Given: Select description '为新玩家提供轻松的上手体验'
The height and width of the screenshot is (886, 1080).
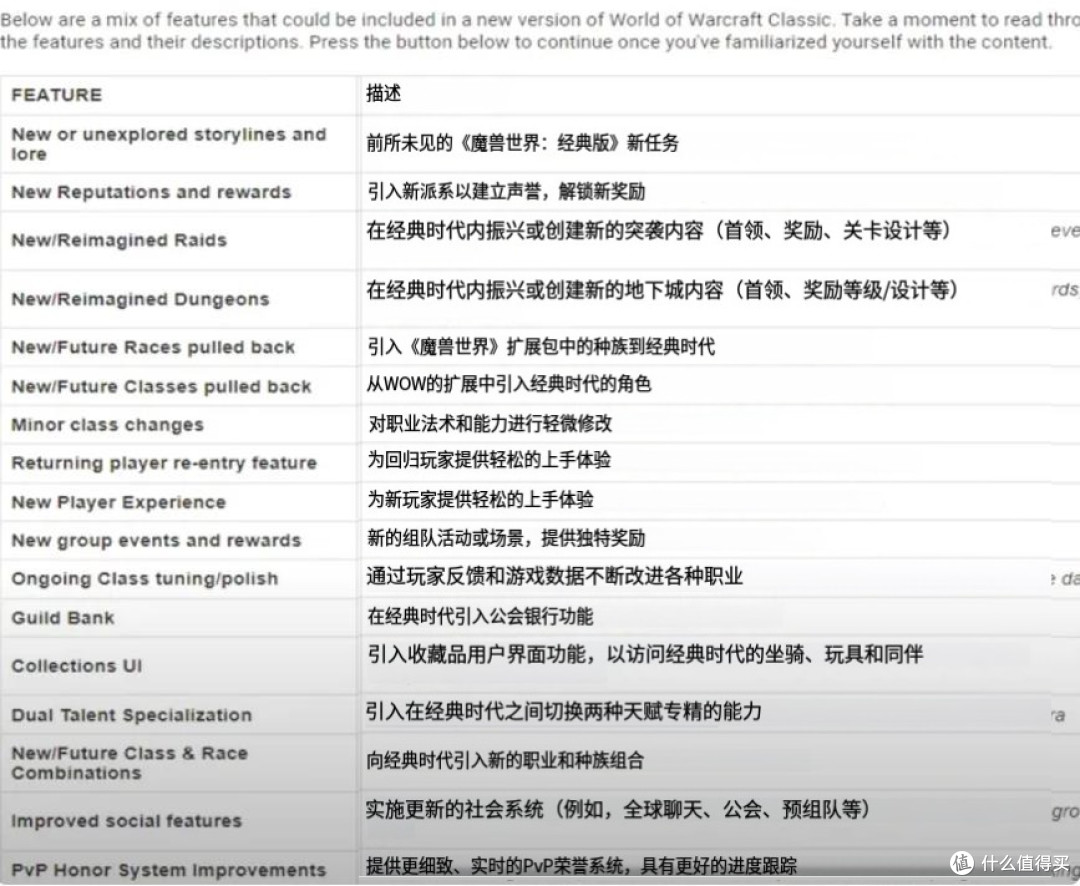Looking at the screenshot, I should point(480,499).
